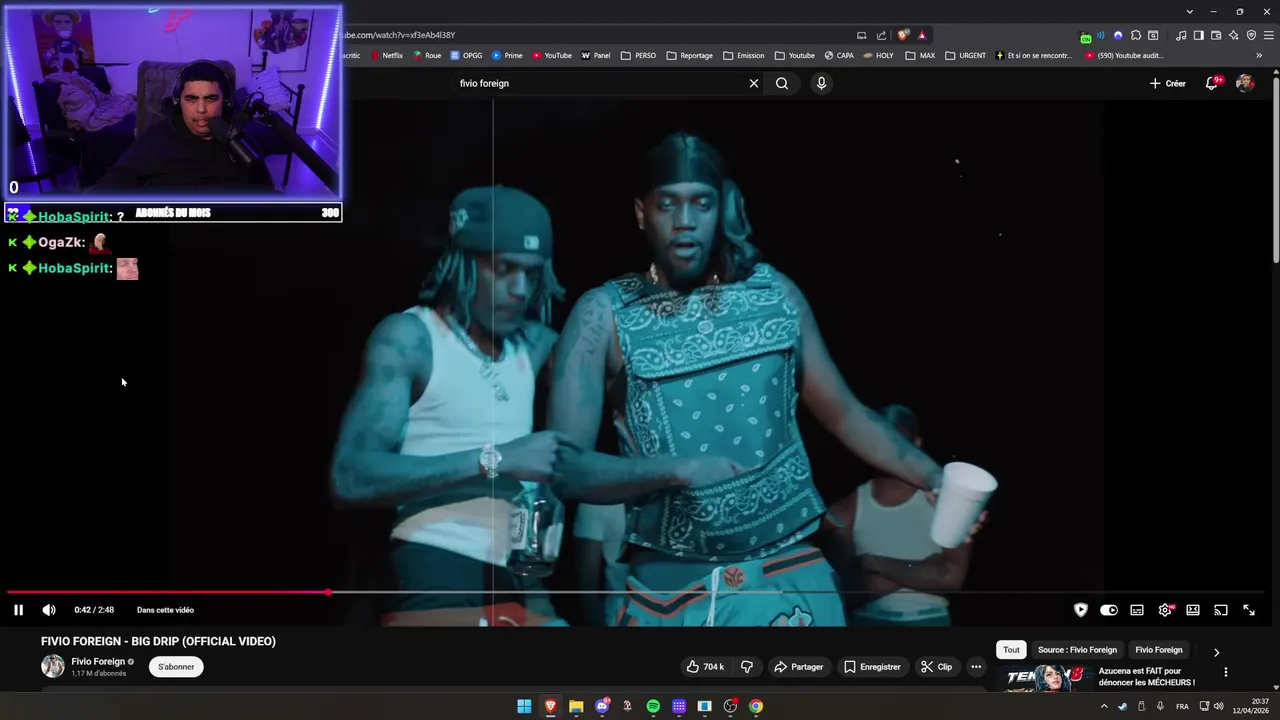Image resolution: width=1280 pixels, height=720 pixels.
Task: Open the Fivio Foreign channel avatar
Action: point(52,667)
